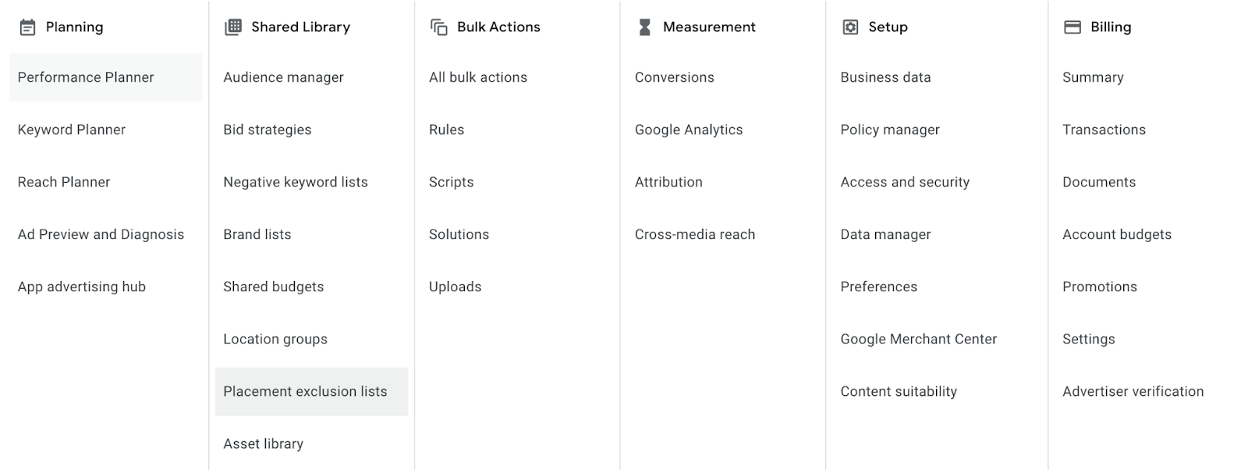Open Placement exclusion lists

(312, 391)
